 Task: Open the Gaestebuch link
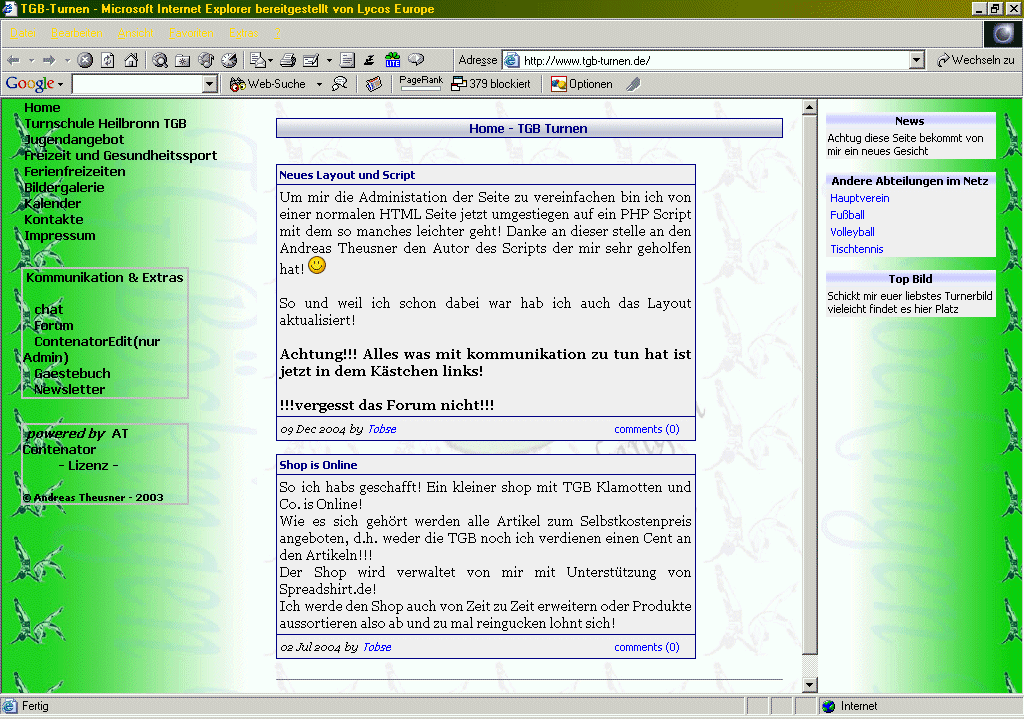(x=72, y=374)
